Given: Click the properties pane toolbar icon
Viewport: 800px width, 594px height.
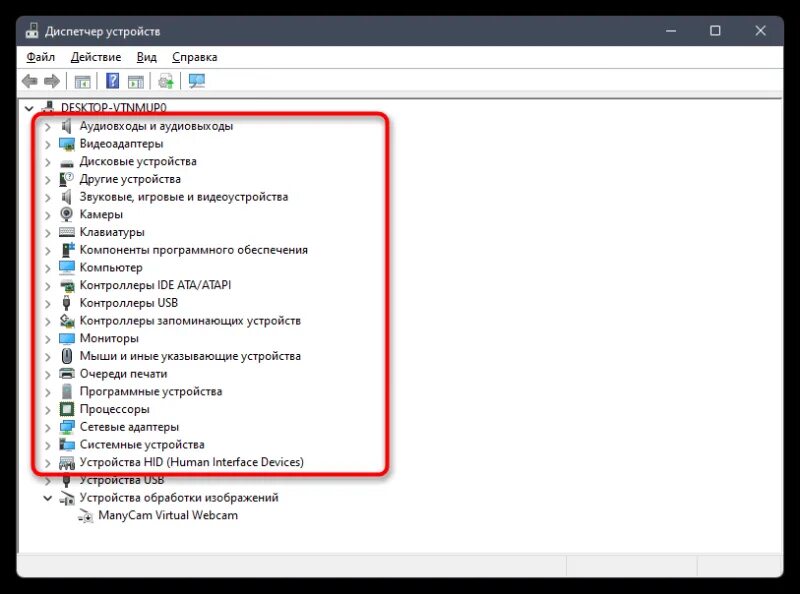Looking at the screenshot, I should pyautogui.click(x=136, y=81).
